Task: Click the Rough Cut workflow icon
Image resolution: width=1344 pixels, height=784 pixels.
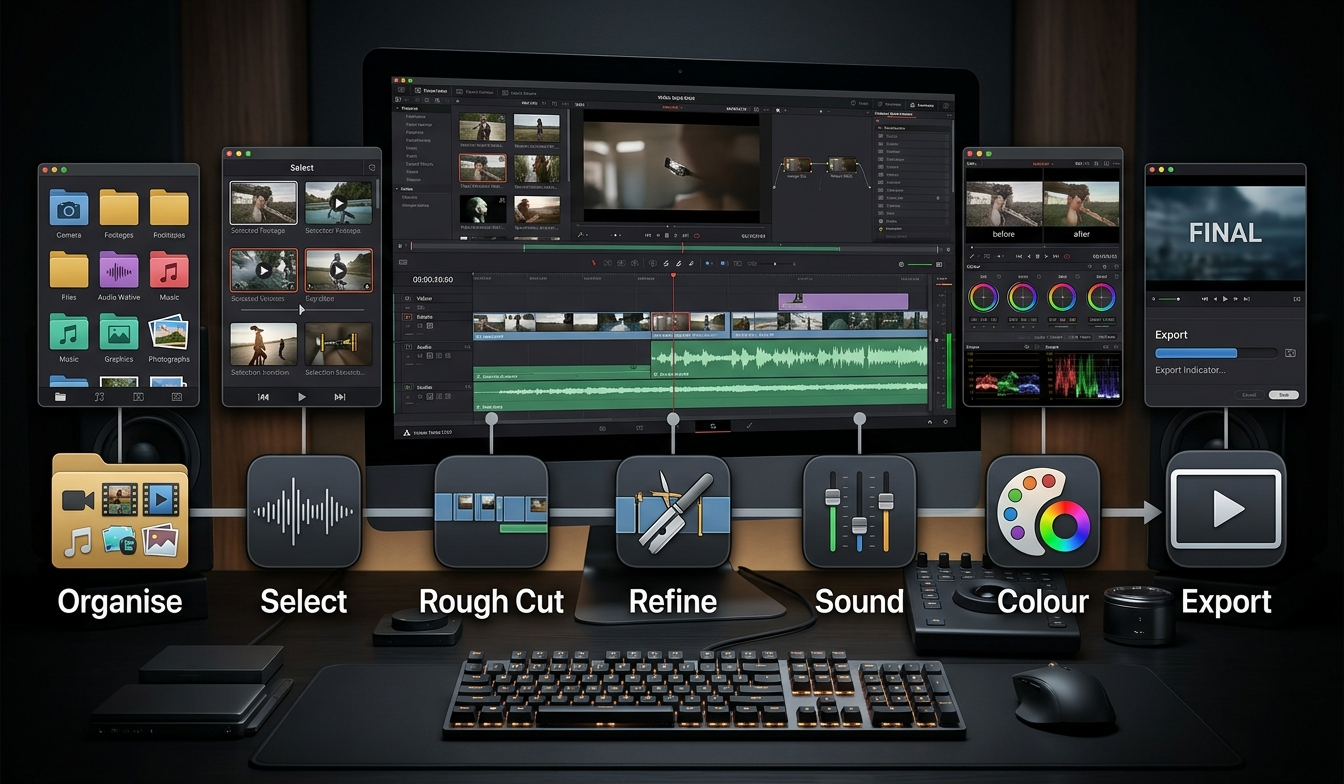Action: tap(490, 511)
